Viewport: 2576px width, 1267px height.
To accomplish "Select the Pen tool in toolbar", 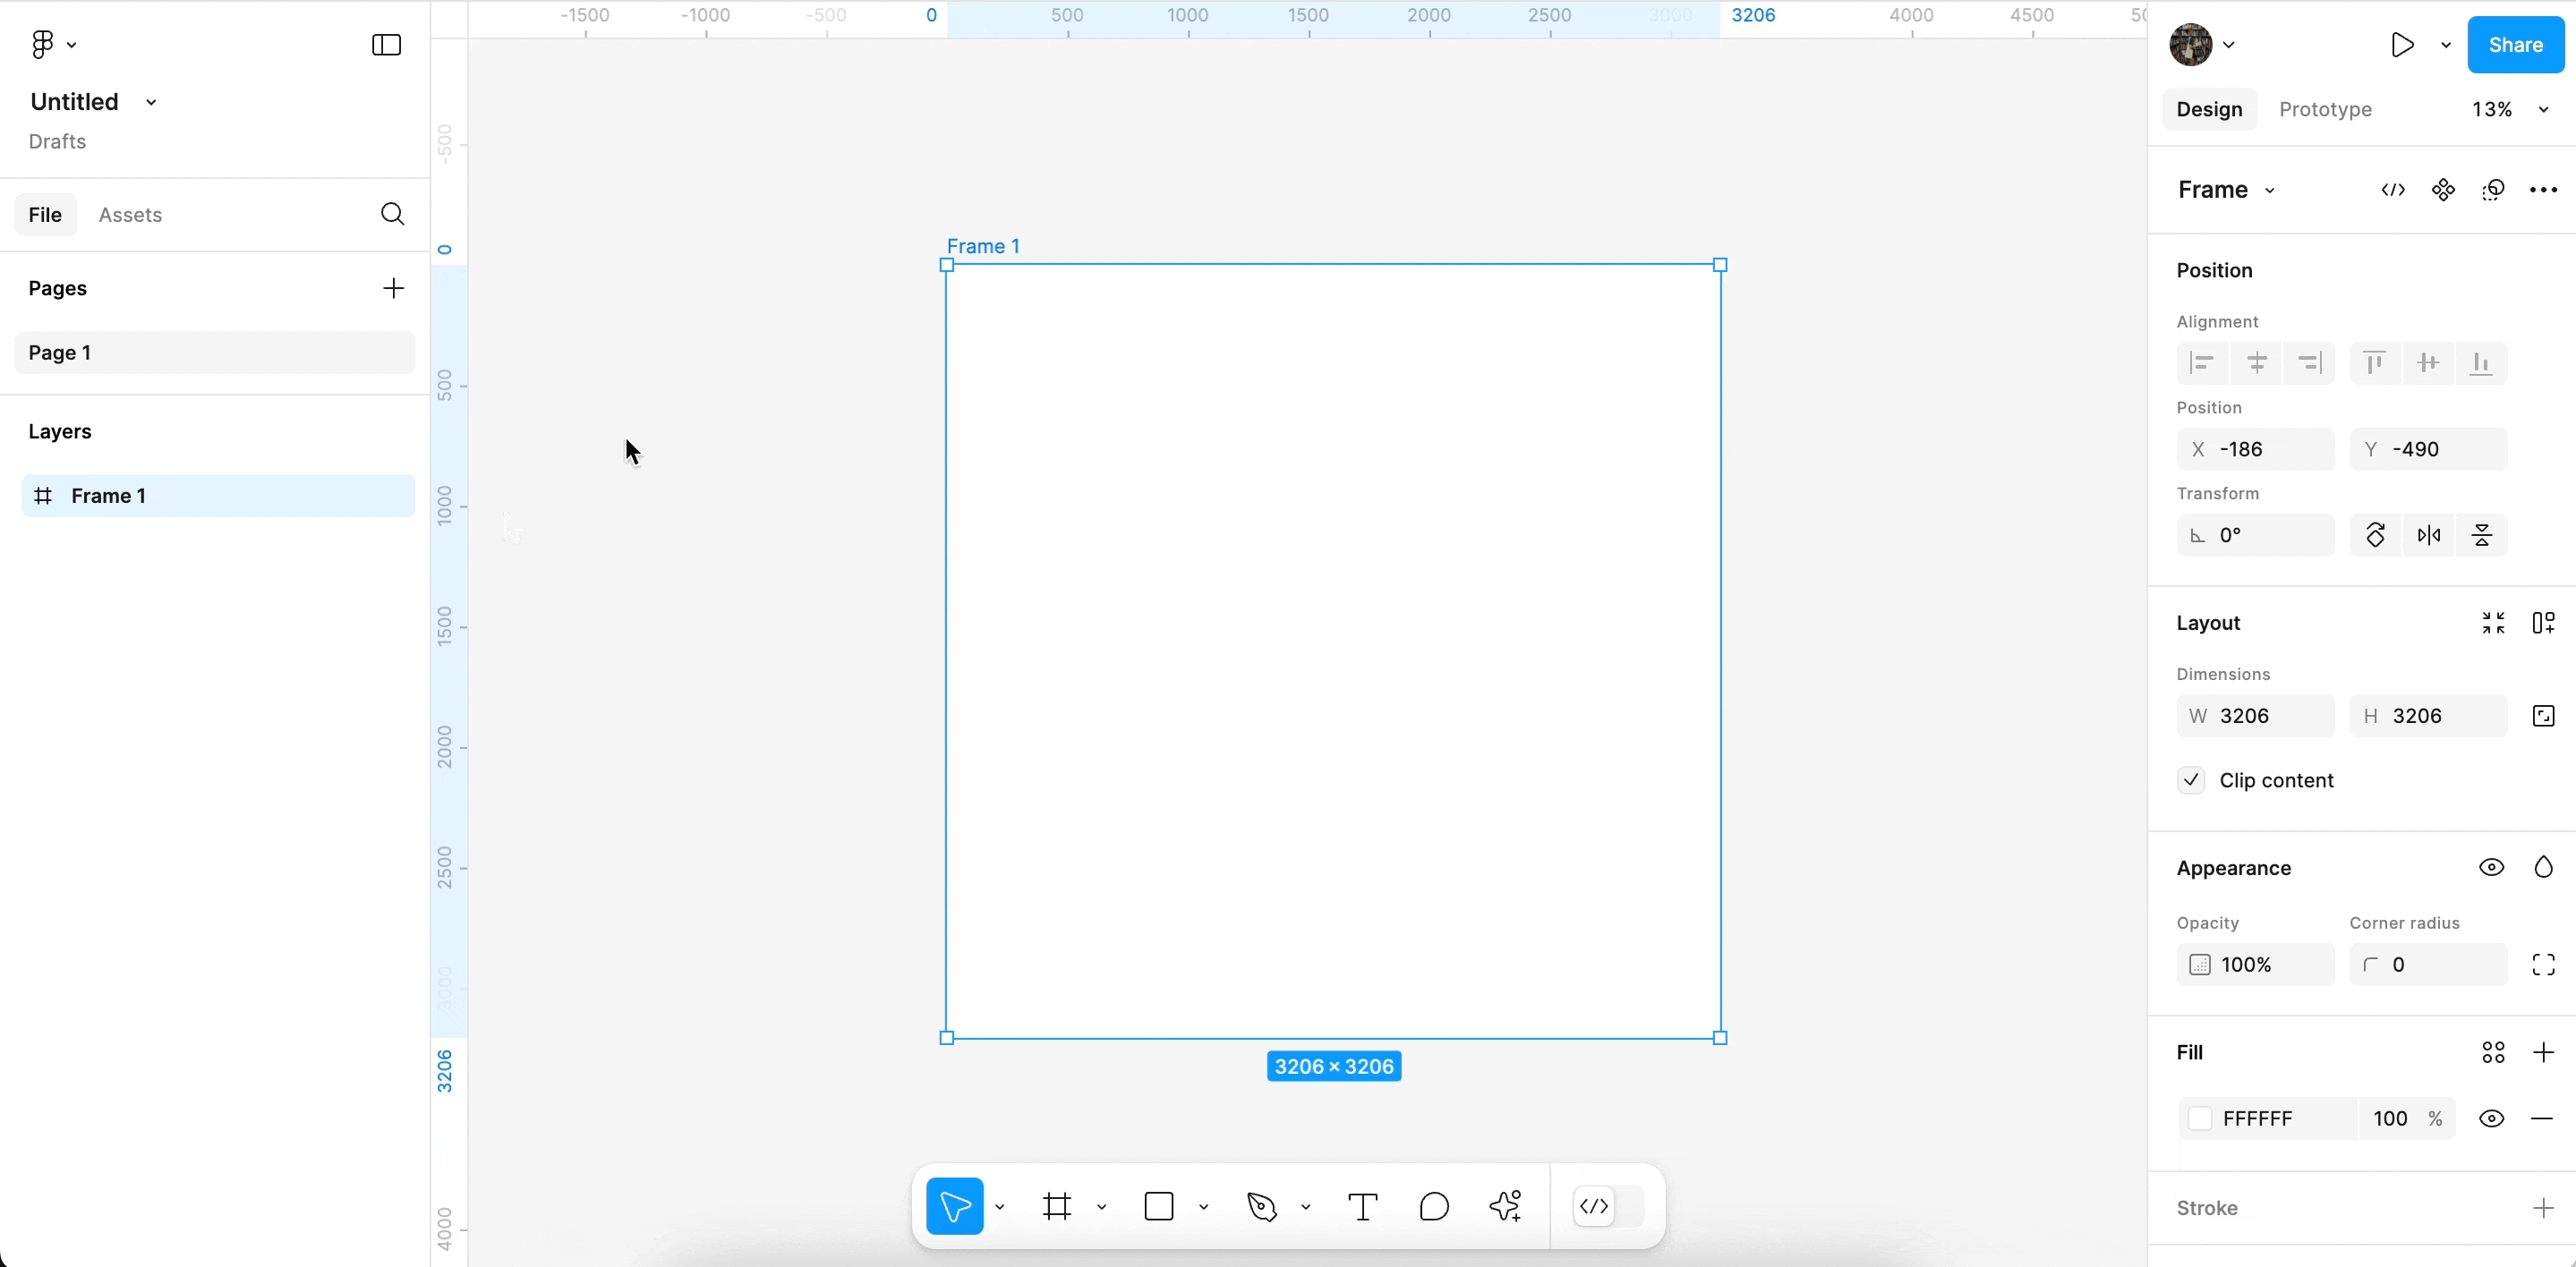I will [1262, 1206].
